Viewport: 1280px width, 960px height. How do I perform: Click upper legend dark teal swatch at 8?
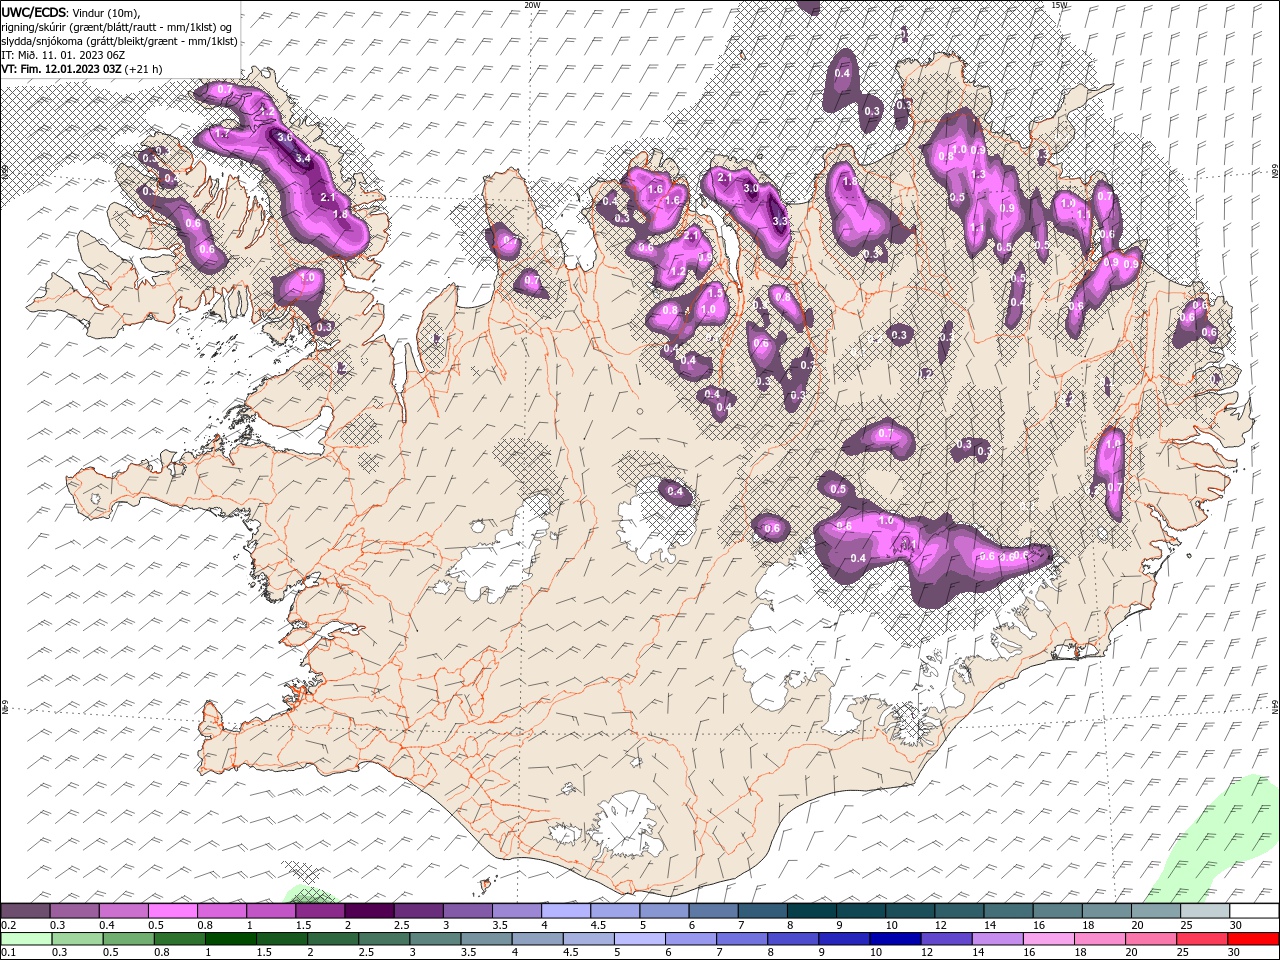(812, 911)
